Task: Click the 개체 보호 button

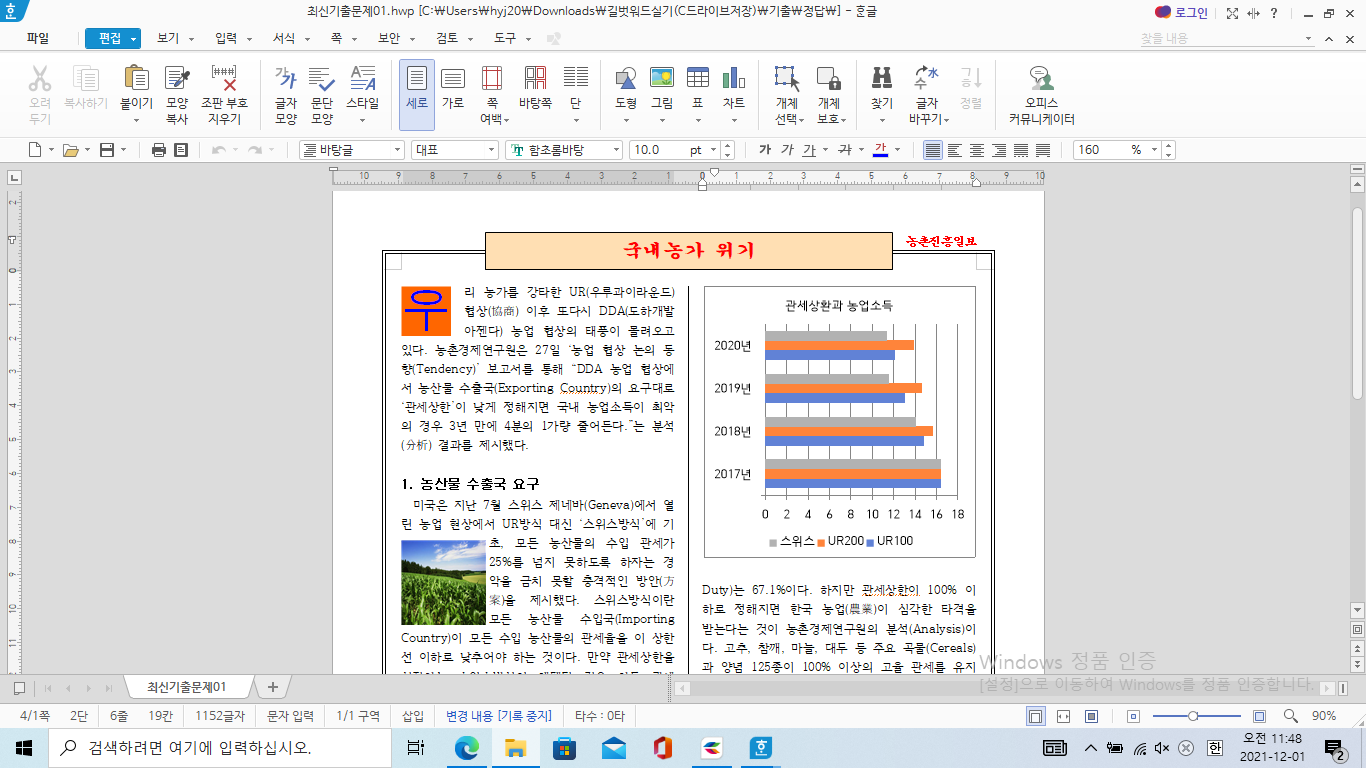Action: [x=828, y=95]
